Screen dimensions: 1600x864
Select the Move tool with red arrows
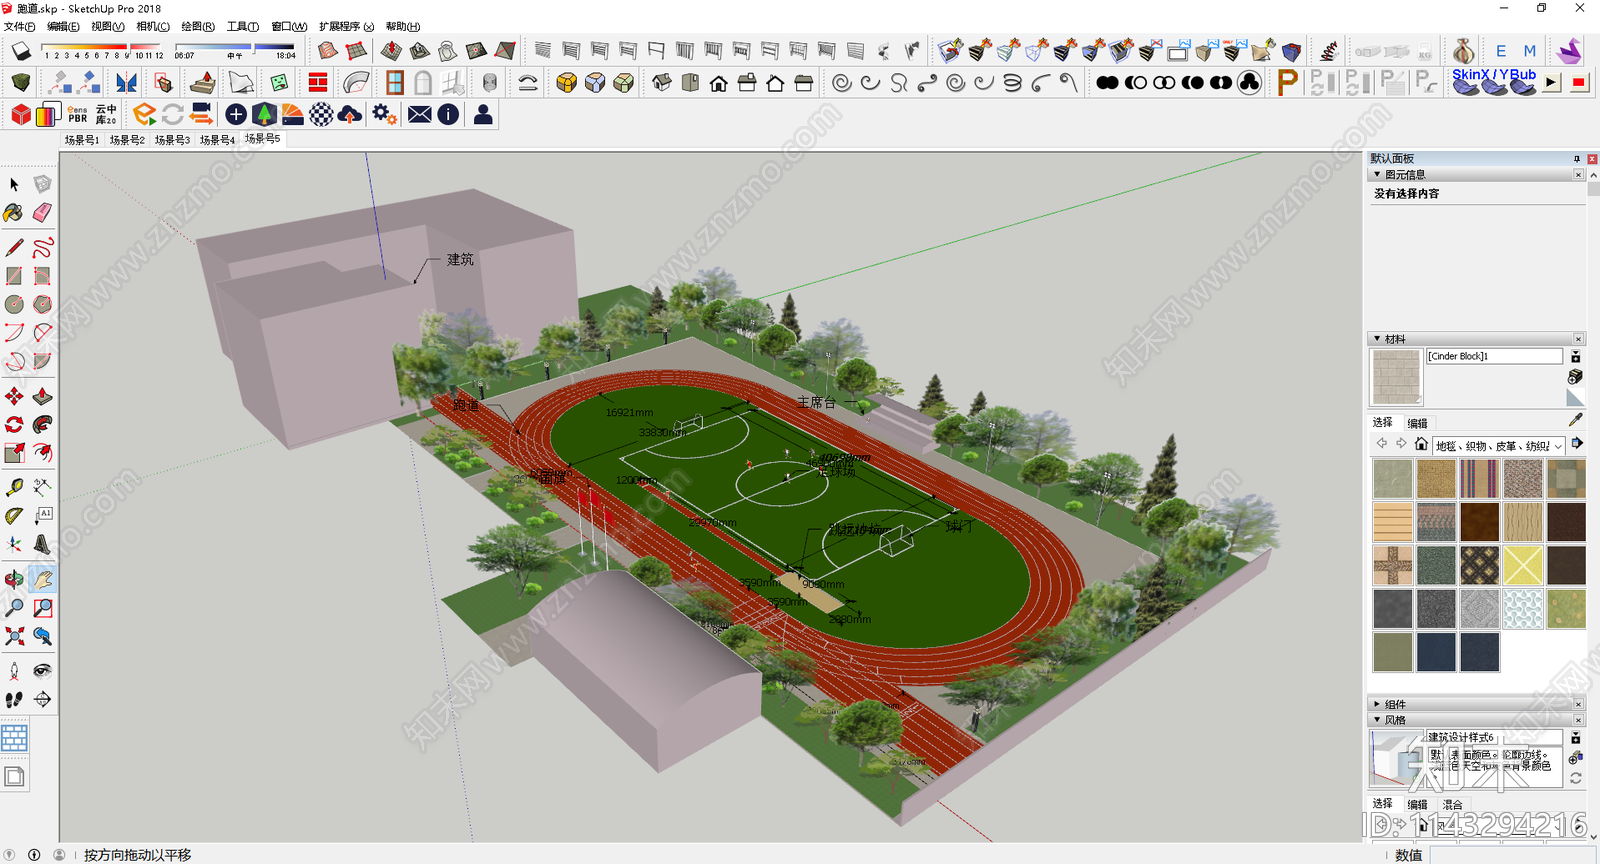(x=14, y=396)
